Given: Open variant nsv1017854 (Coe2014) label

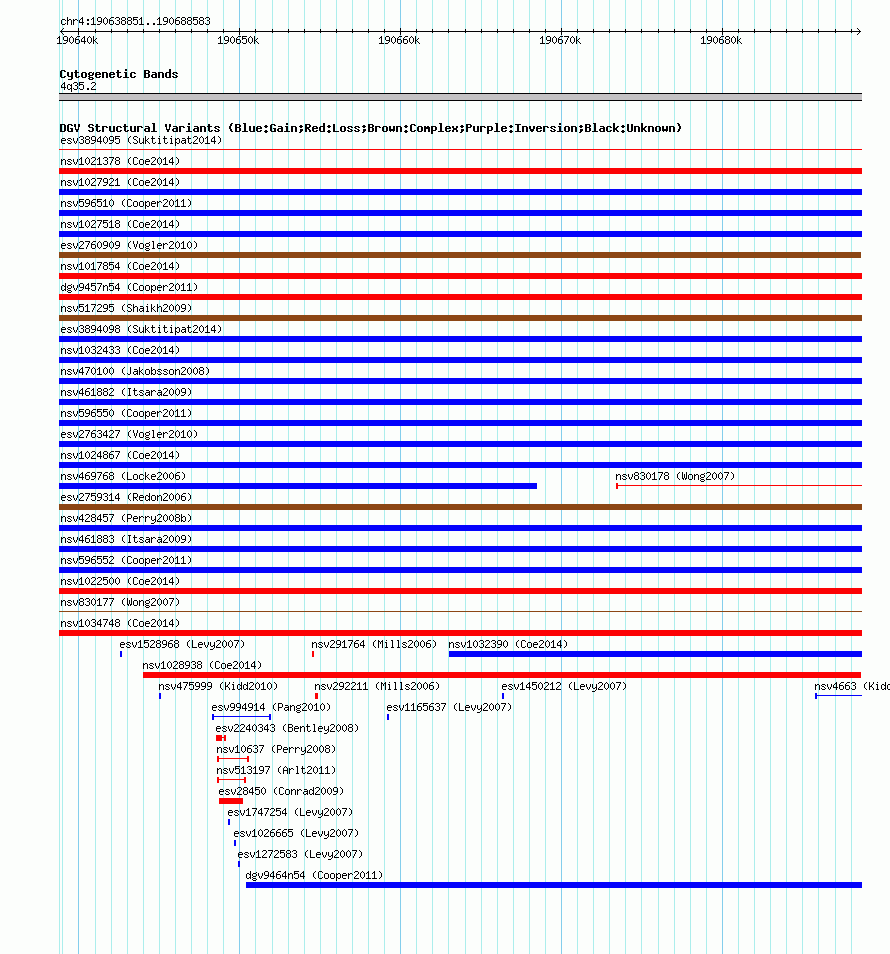Looking at the screenshot, I should coord(120,266).
